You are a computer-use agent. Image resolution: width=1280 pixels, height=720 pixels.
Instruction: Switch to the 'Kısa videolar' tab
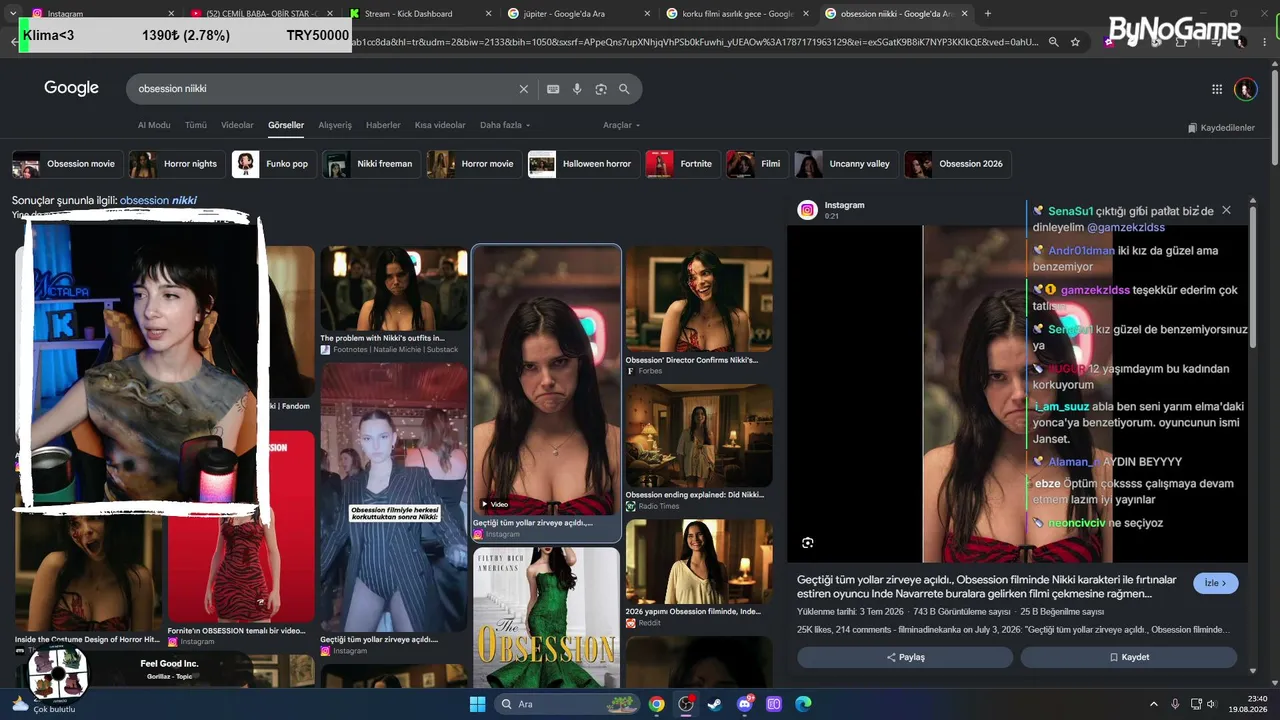tap(440, 125)
